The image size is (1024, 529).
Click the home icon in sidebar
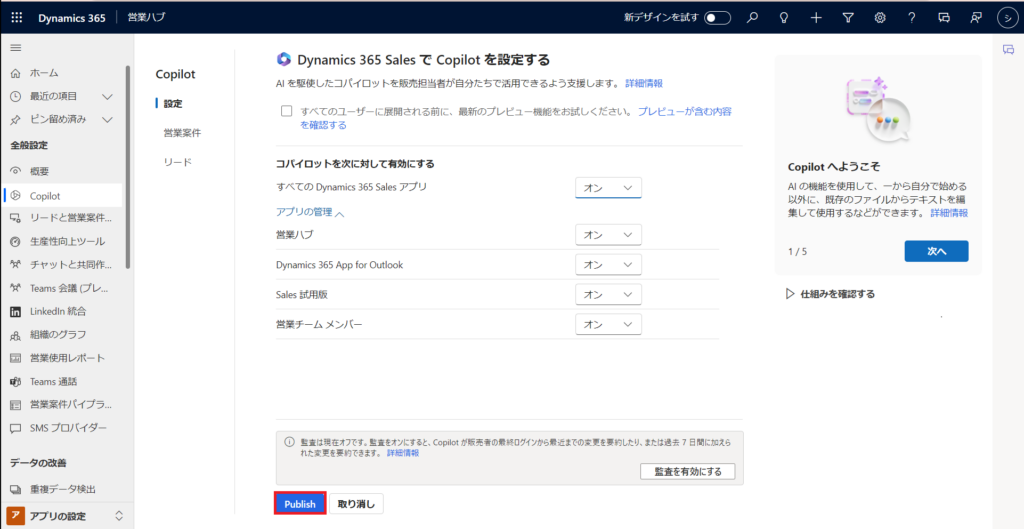16,72
